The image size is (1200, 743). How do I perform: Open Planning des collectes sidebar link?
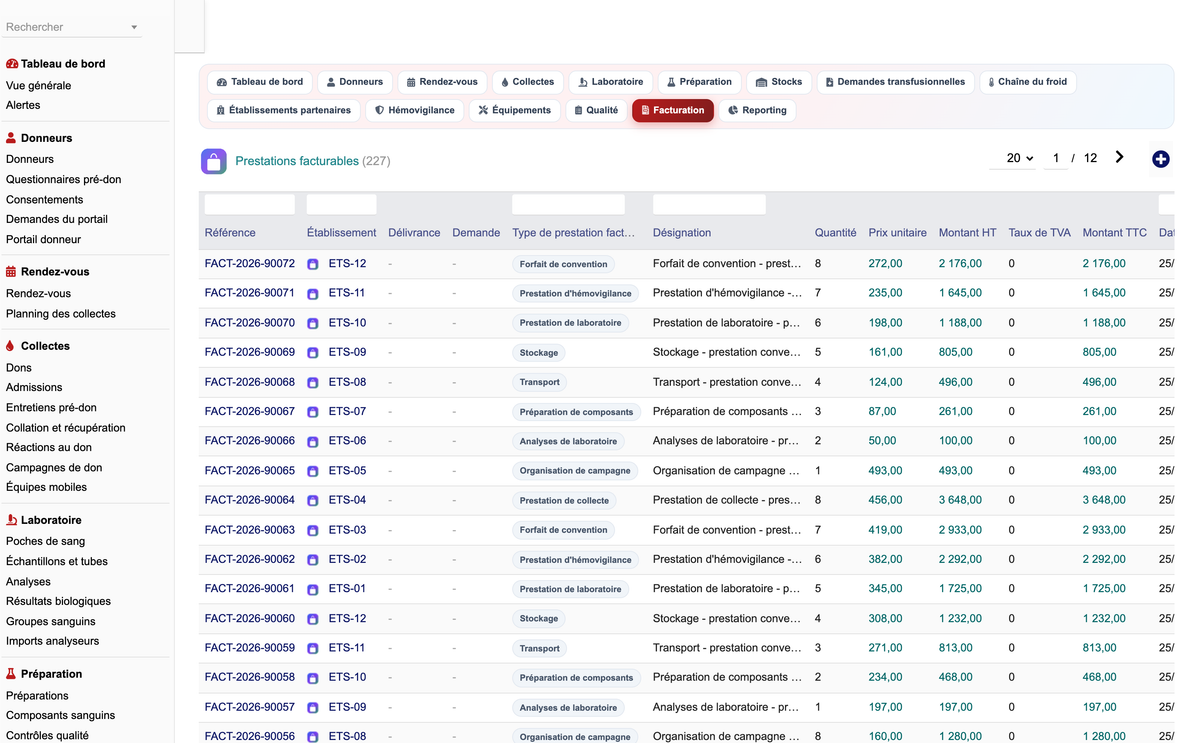coord(61,314)
